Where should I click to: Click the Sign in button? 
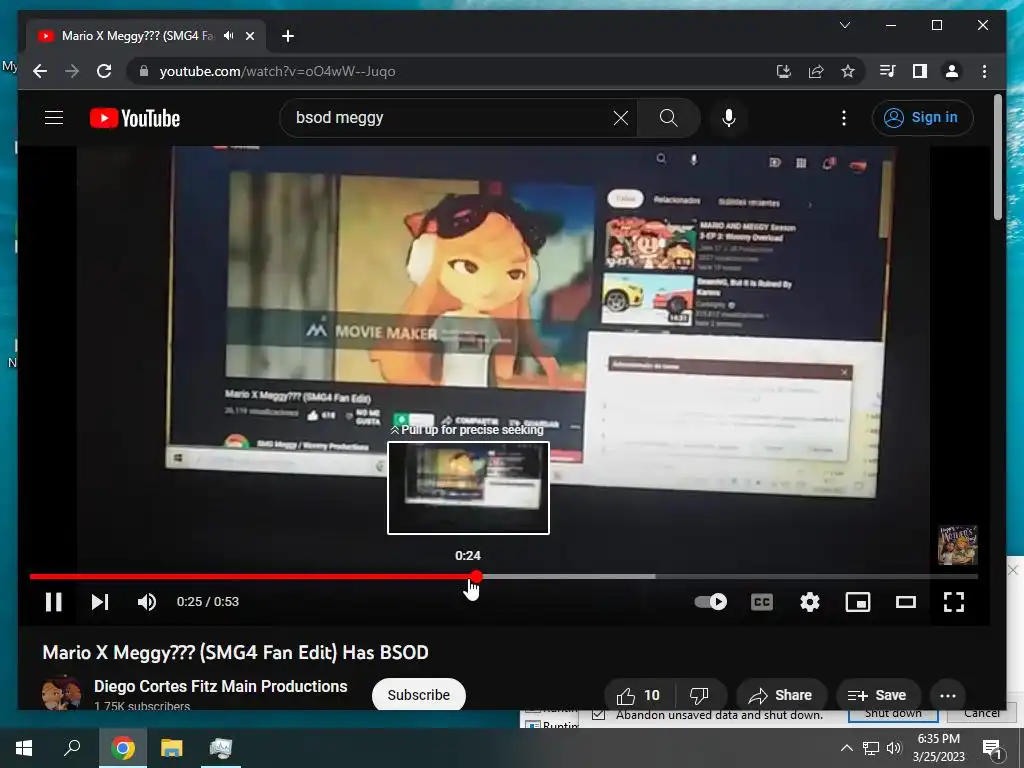[922, 118]
